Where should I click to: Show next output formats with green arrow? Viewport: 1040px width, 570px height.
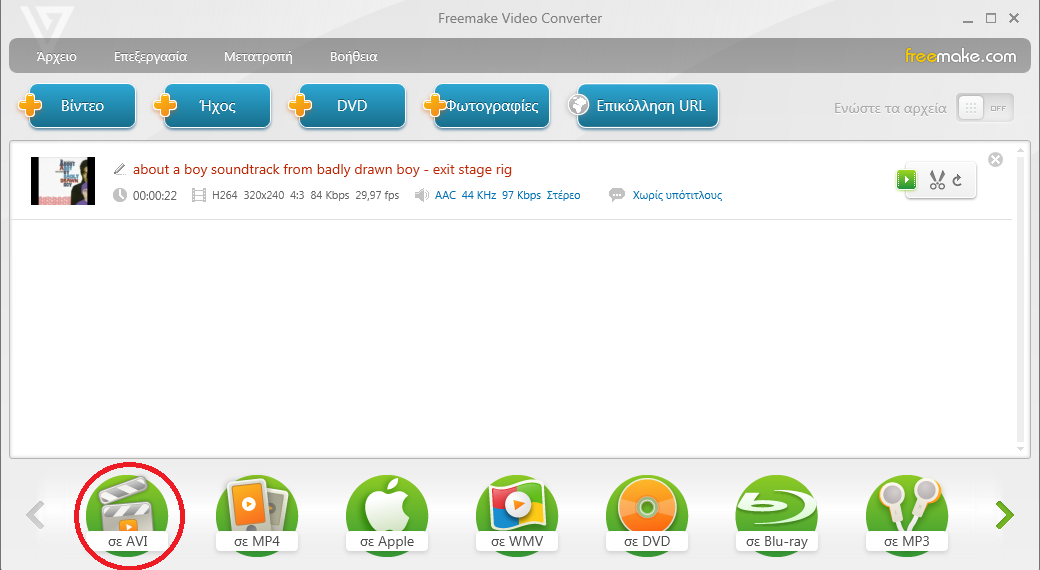point(1005,515)
